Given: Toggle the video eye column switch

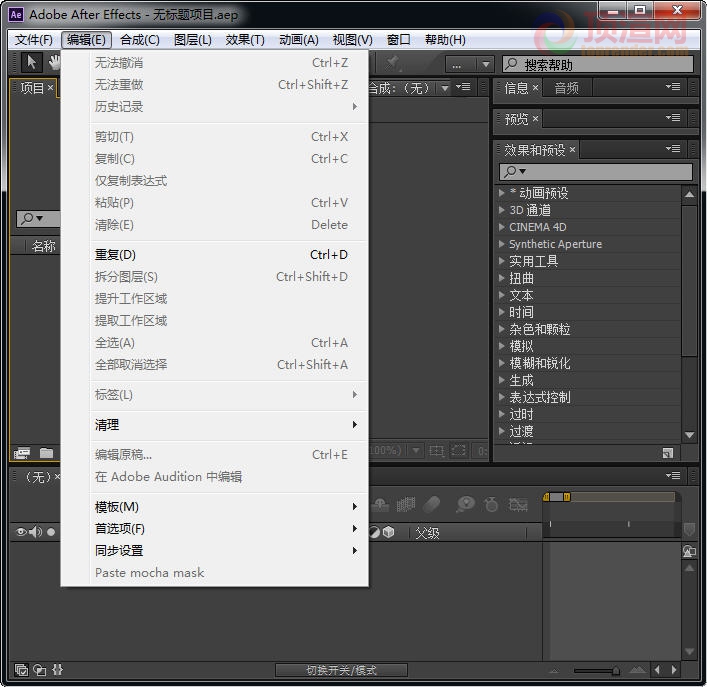Looking at the screenshot, I should click(21, 532).
